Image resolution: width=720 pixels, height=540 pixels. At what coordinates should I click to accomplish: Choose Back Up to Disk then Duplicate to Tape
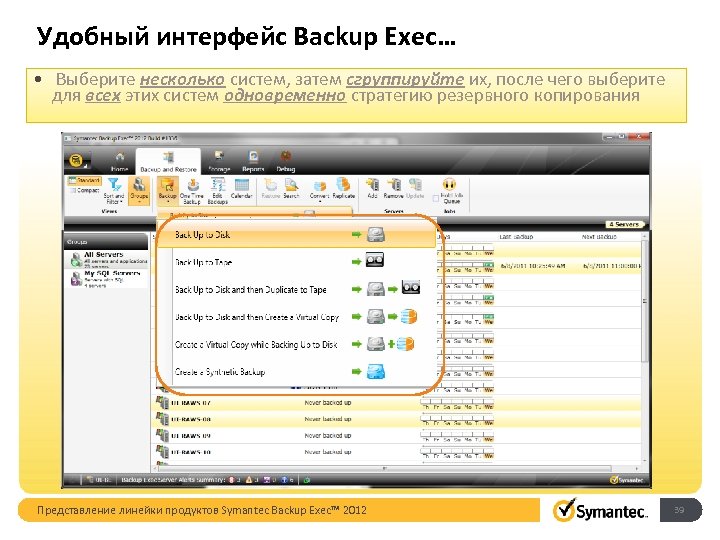click(296, 289)
